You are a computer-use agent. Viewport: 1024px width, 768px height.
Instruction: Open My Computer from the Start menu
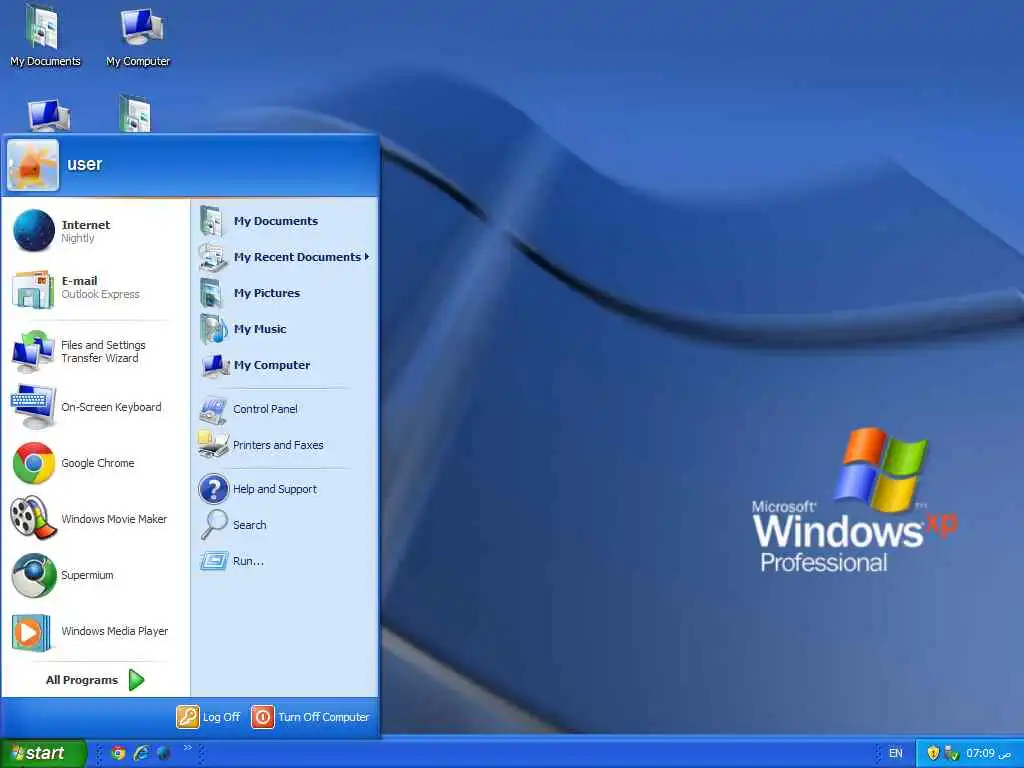[285, 364]
